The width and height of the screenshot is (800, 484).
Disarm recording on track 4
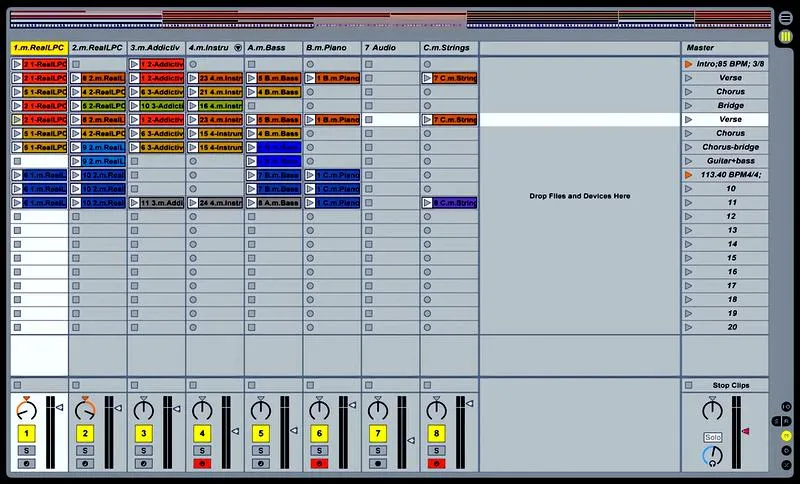pyautogui.click(x=202, y=464)
